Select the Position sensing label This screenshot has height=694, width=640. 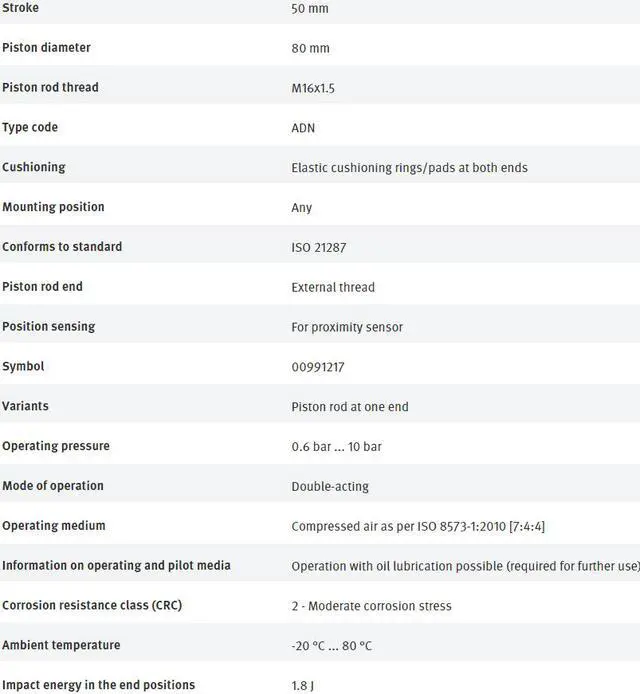pos(49,326)
